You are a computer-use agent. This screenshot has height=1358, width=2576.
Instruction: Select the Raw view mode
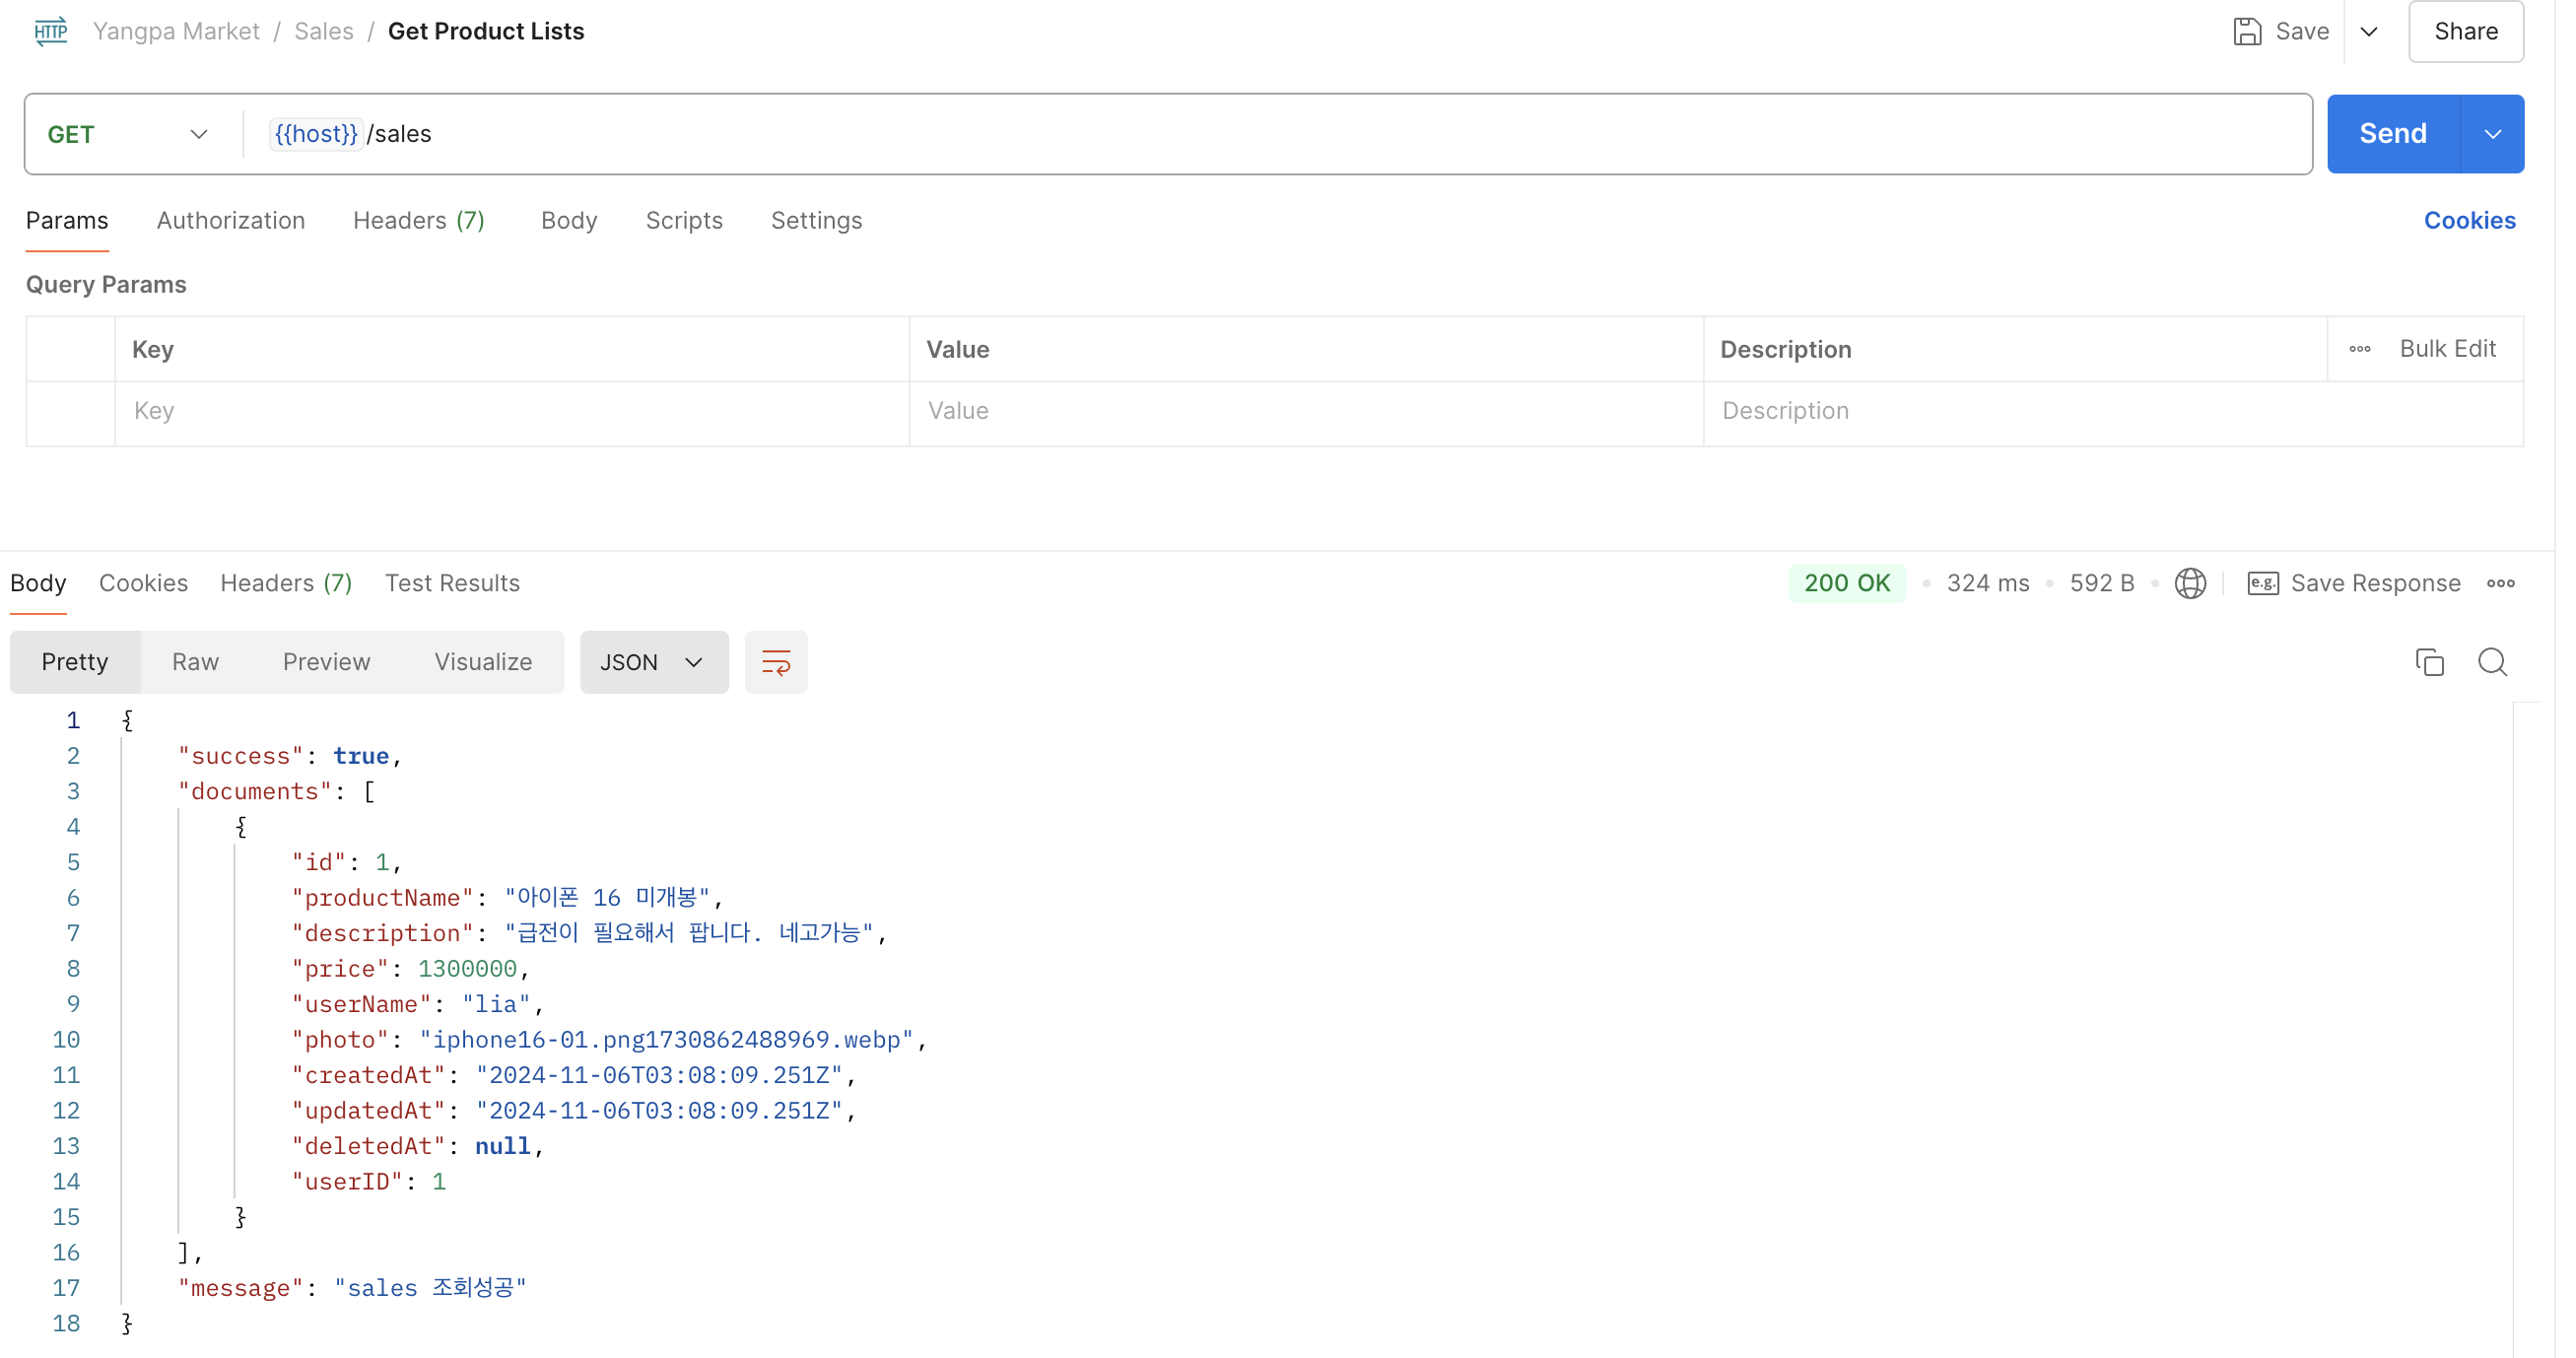(x=195, y=662)
